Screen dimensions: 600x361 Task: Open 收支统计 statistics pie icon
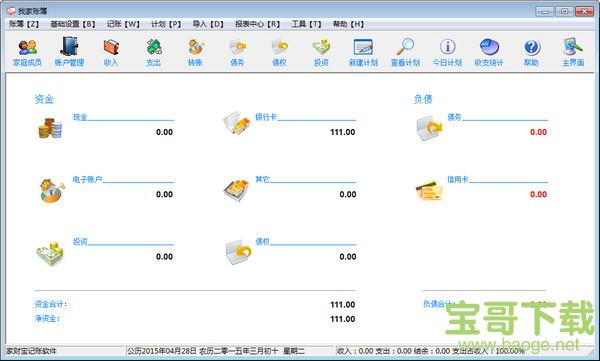[489, 52]
